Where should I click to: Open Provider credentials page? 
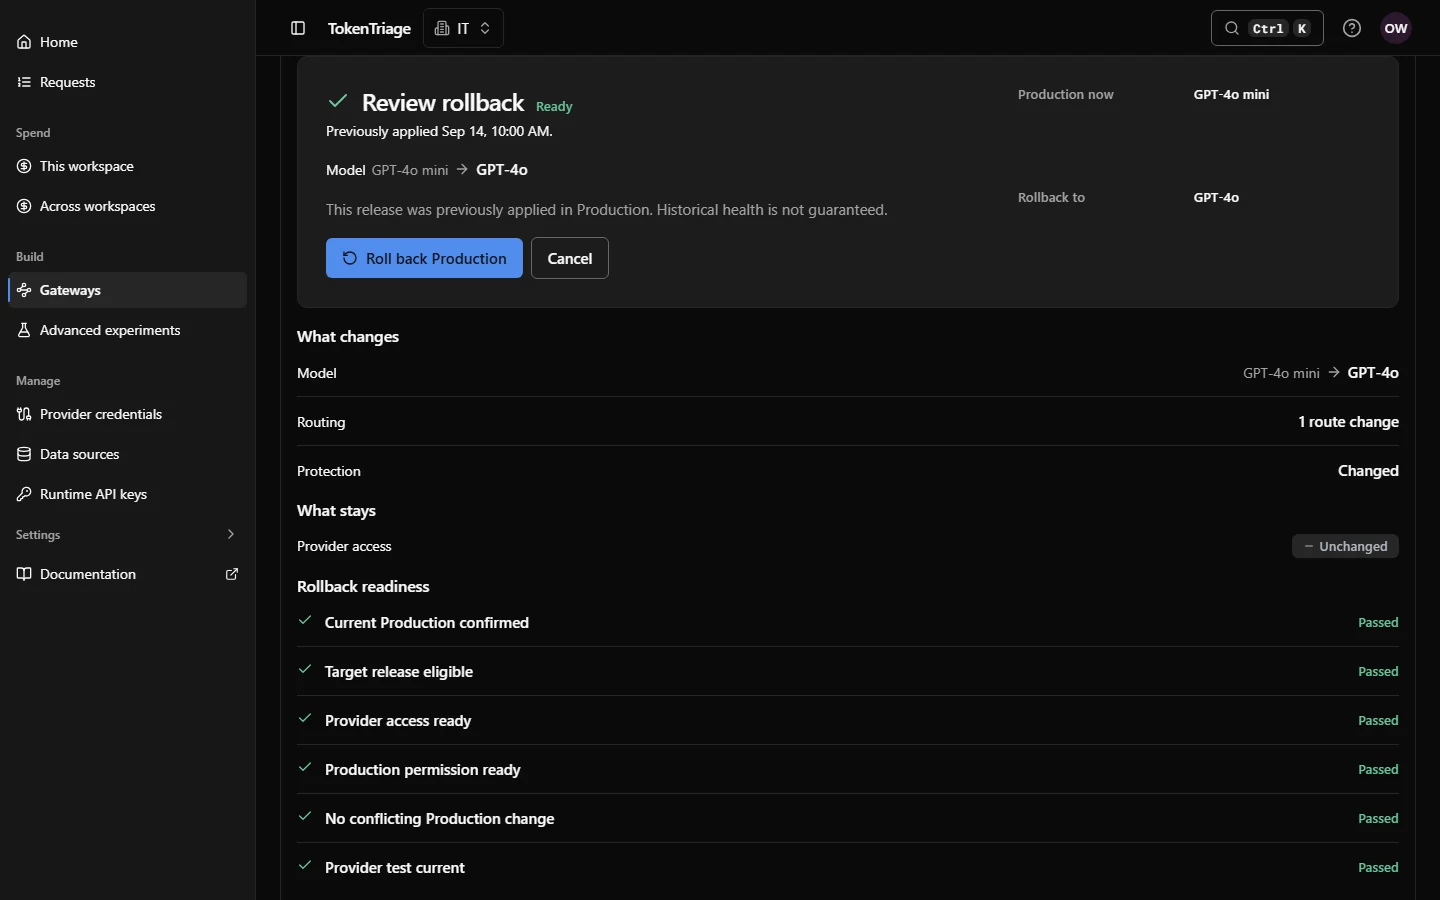click(x=126, y=414)
